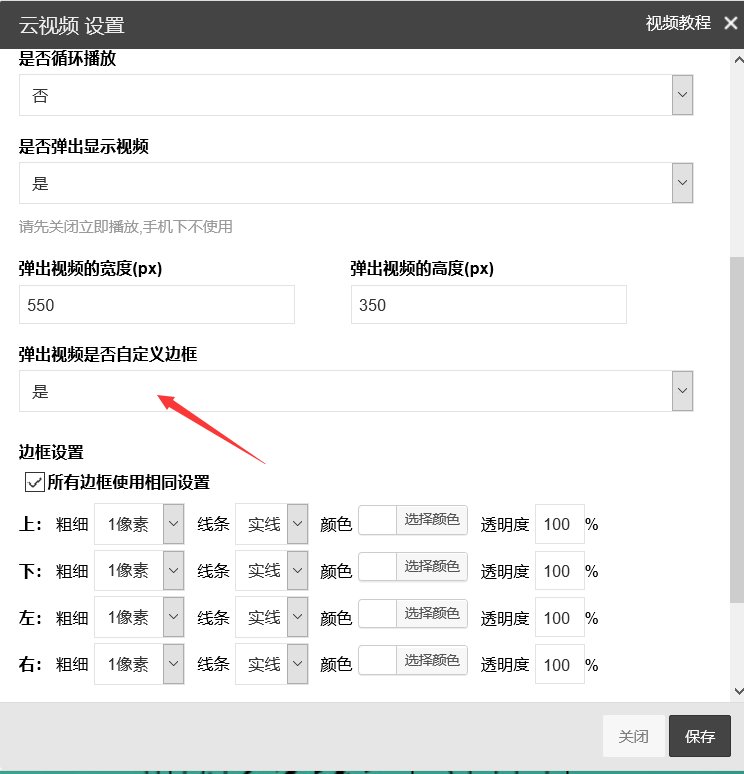Open the 上 border 粗细 dropdown
Screen dimensions: 744x774
[x=139, y=524]
